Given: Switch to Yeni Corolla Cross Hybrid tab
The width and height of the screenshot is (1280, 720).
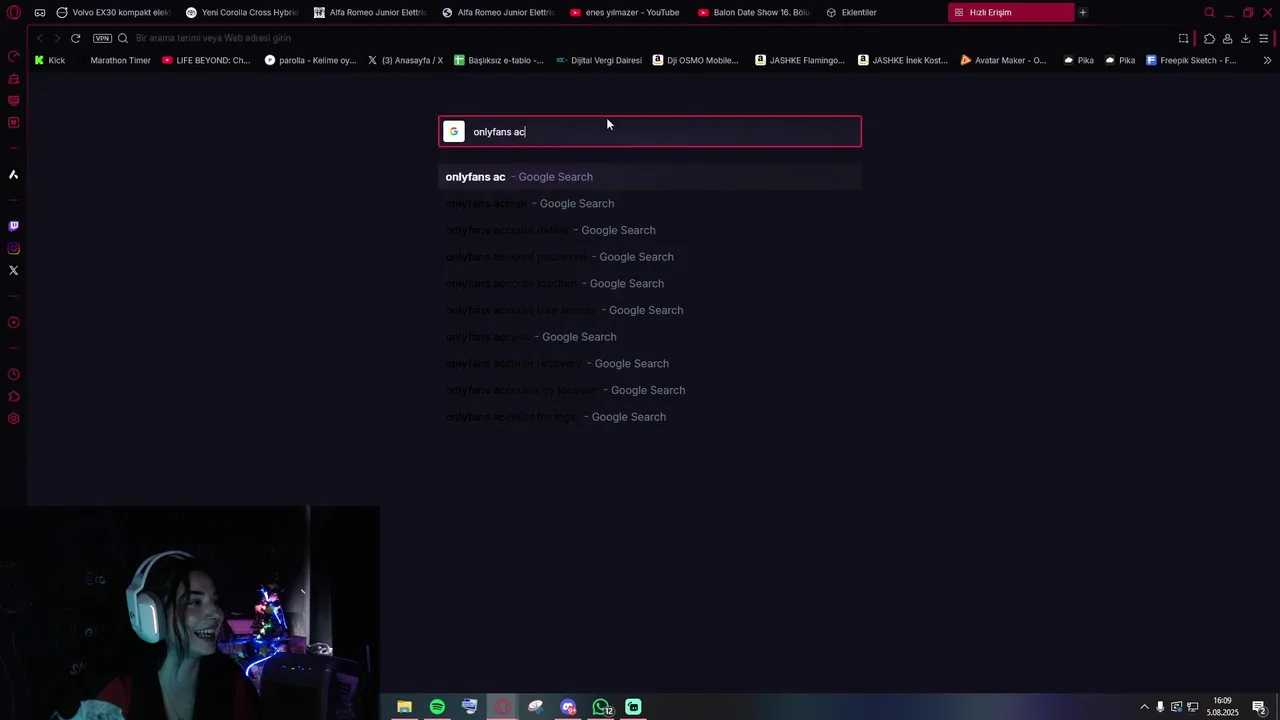Looking at the screenshot, I should point(243,12).
